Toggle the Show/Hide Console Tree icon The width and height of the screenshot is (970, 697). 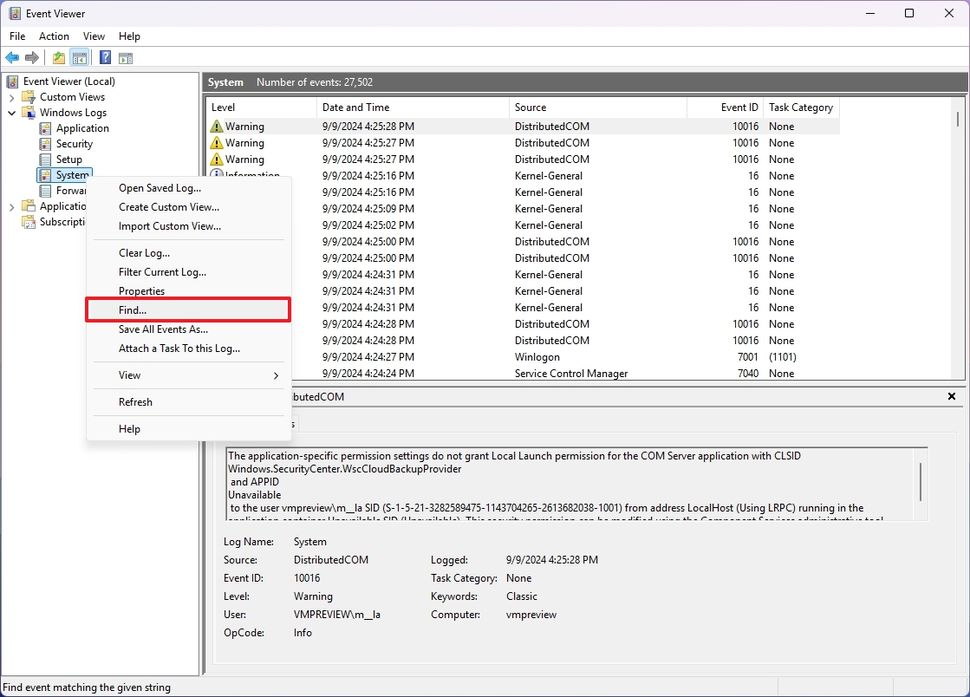(x=80, y=57)
